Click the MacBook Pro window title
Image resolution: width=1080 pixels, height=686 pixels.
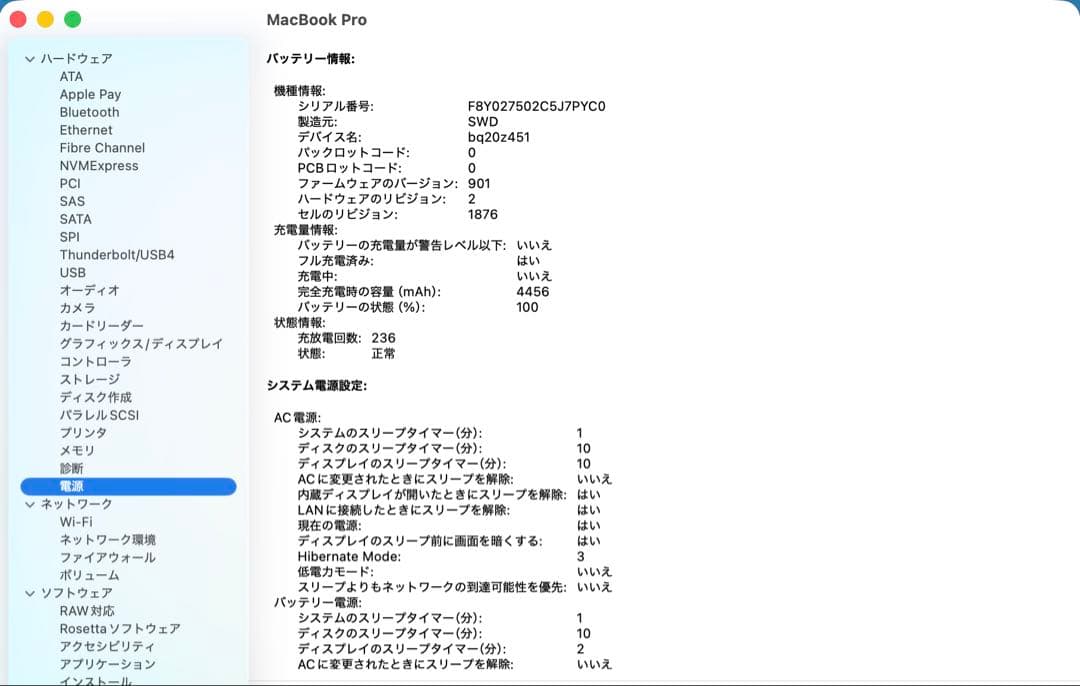point(317,20)
